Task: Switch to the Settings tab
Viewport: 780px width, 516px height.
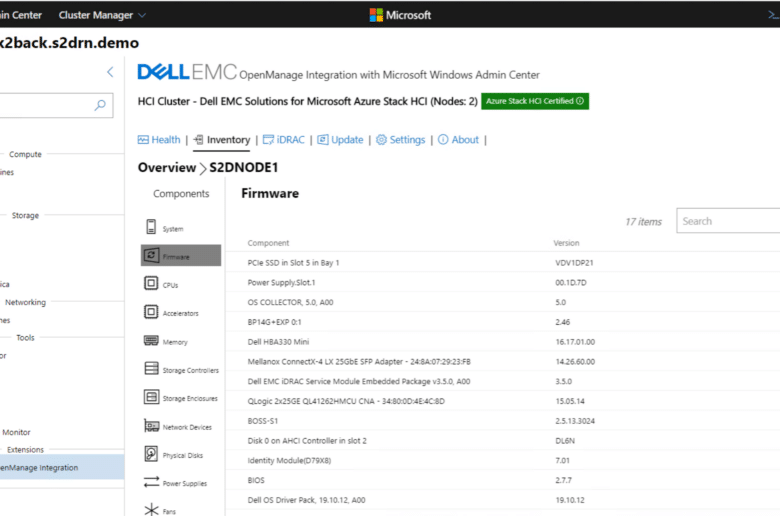Action: pos(400,140)
